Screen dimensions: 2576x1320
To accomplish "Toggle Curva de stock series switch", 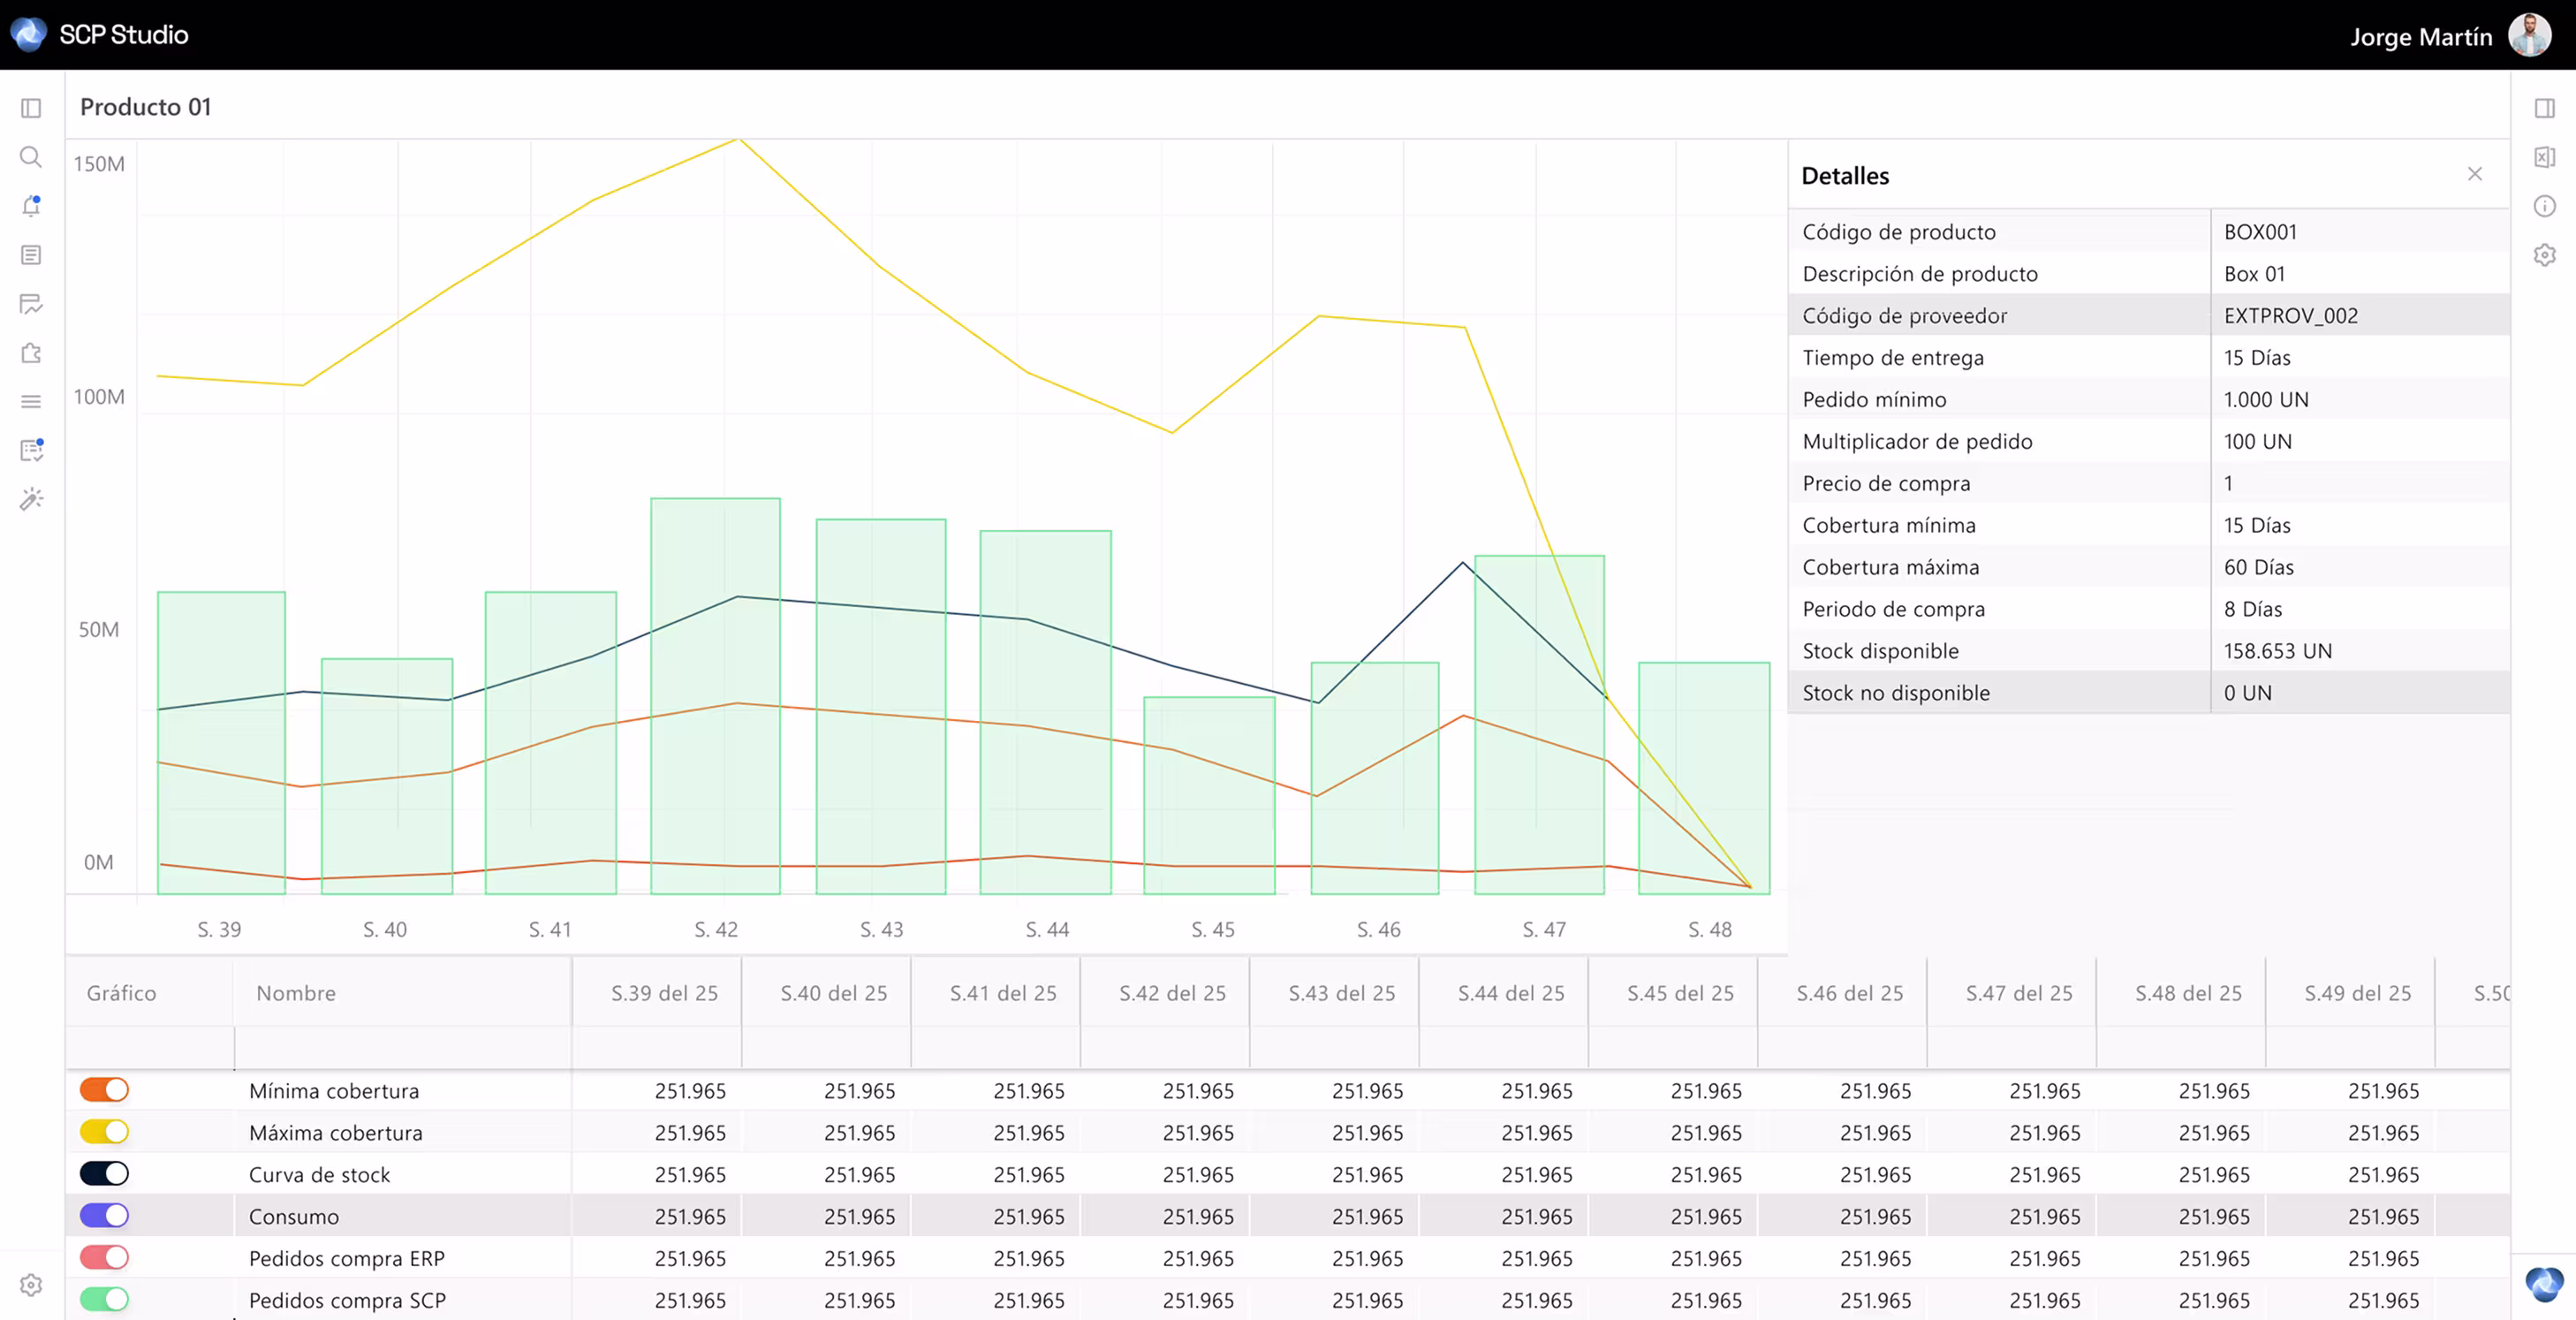I will point(104,1174).
